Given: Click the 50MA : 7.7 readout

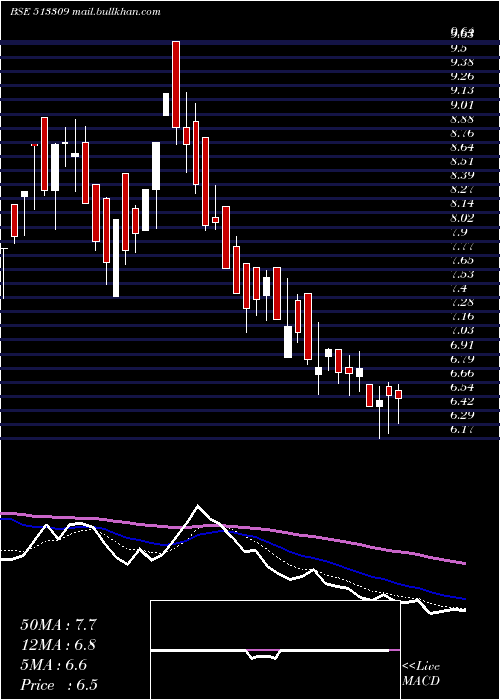Looking at the screenshot, I should tap(58, 625).
